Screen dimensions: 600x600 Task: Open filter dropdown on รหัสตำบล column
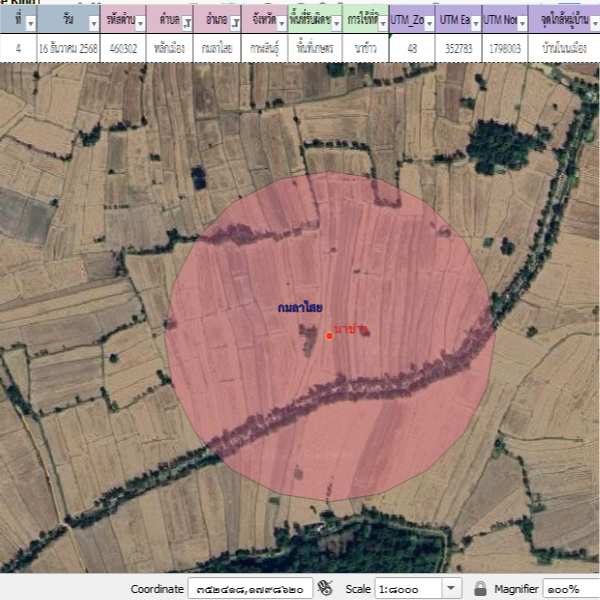pos(139,22)
